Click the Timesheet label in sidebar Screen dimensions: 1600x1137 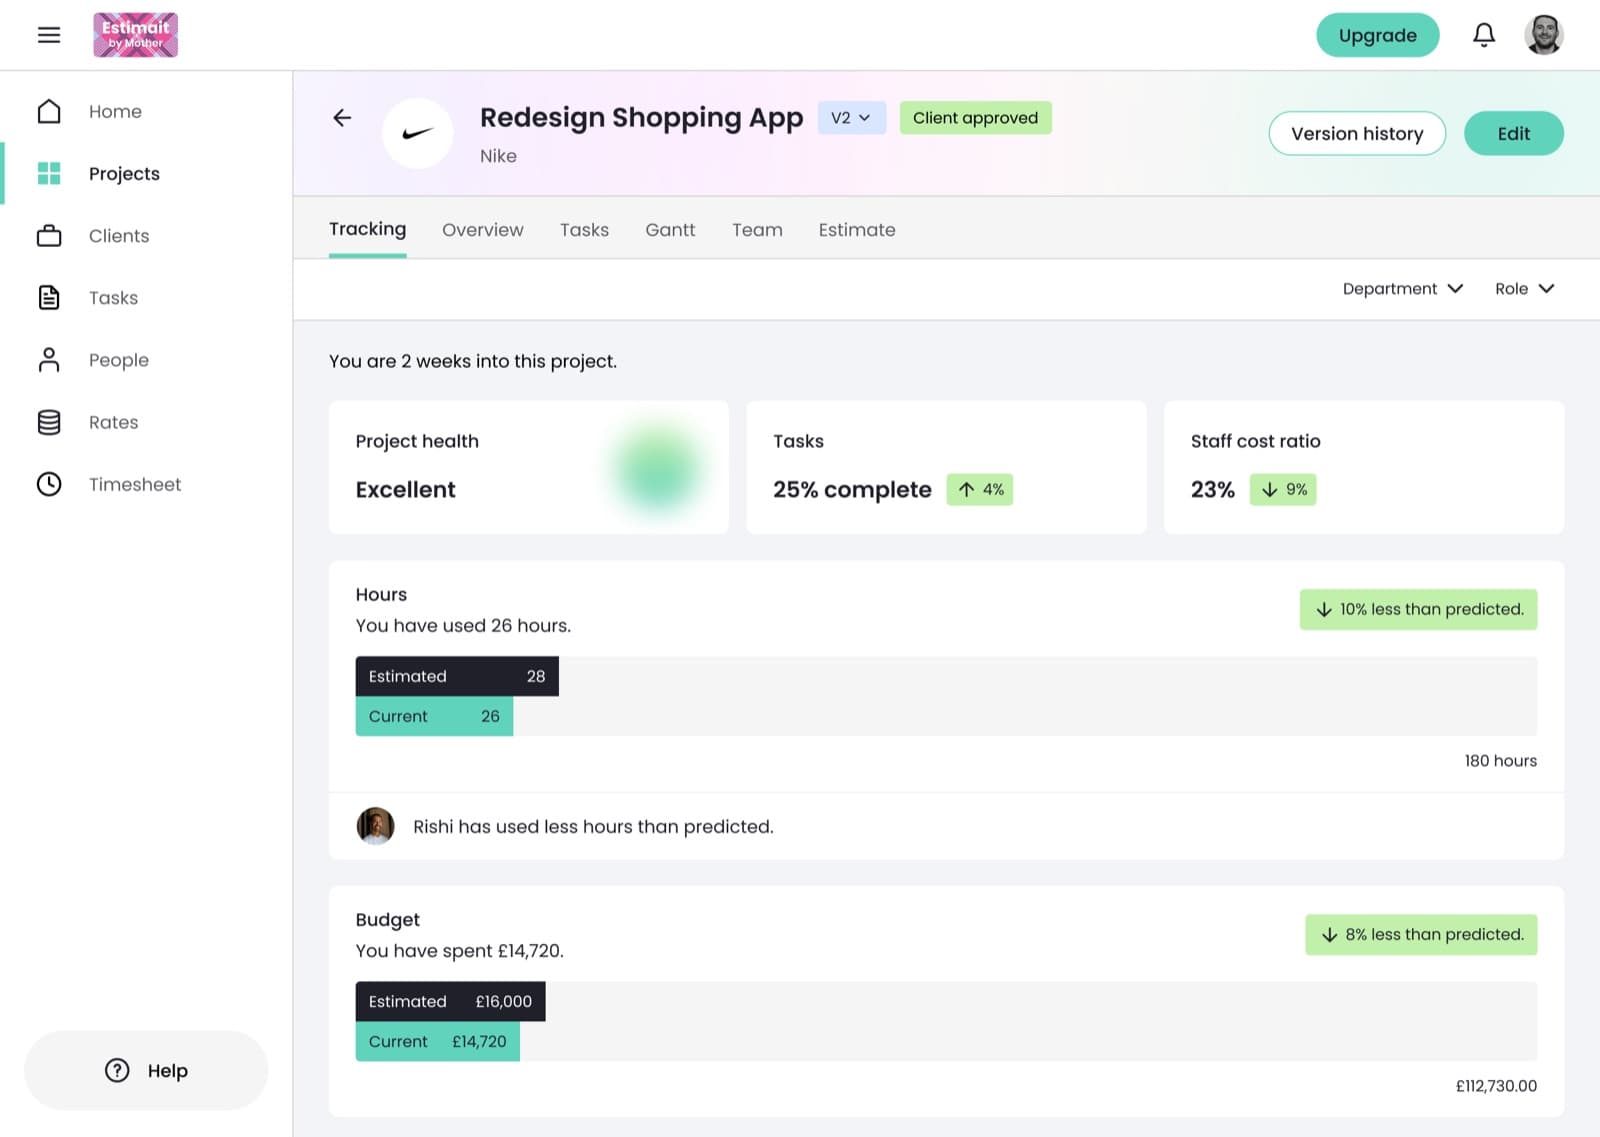pos(135,484)
